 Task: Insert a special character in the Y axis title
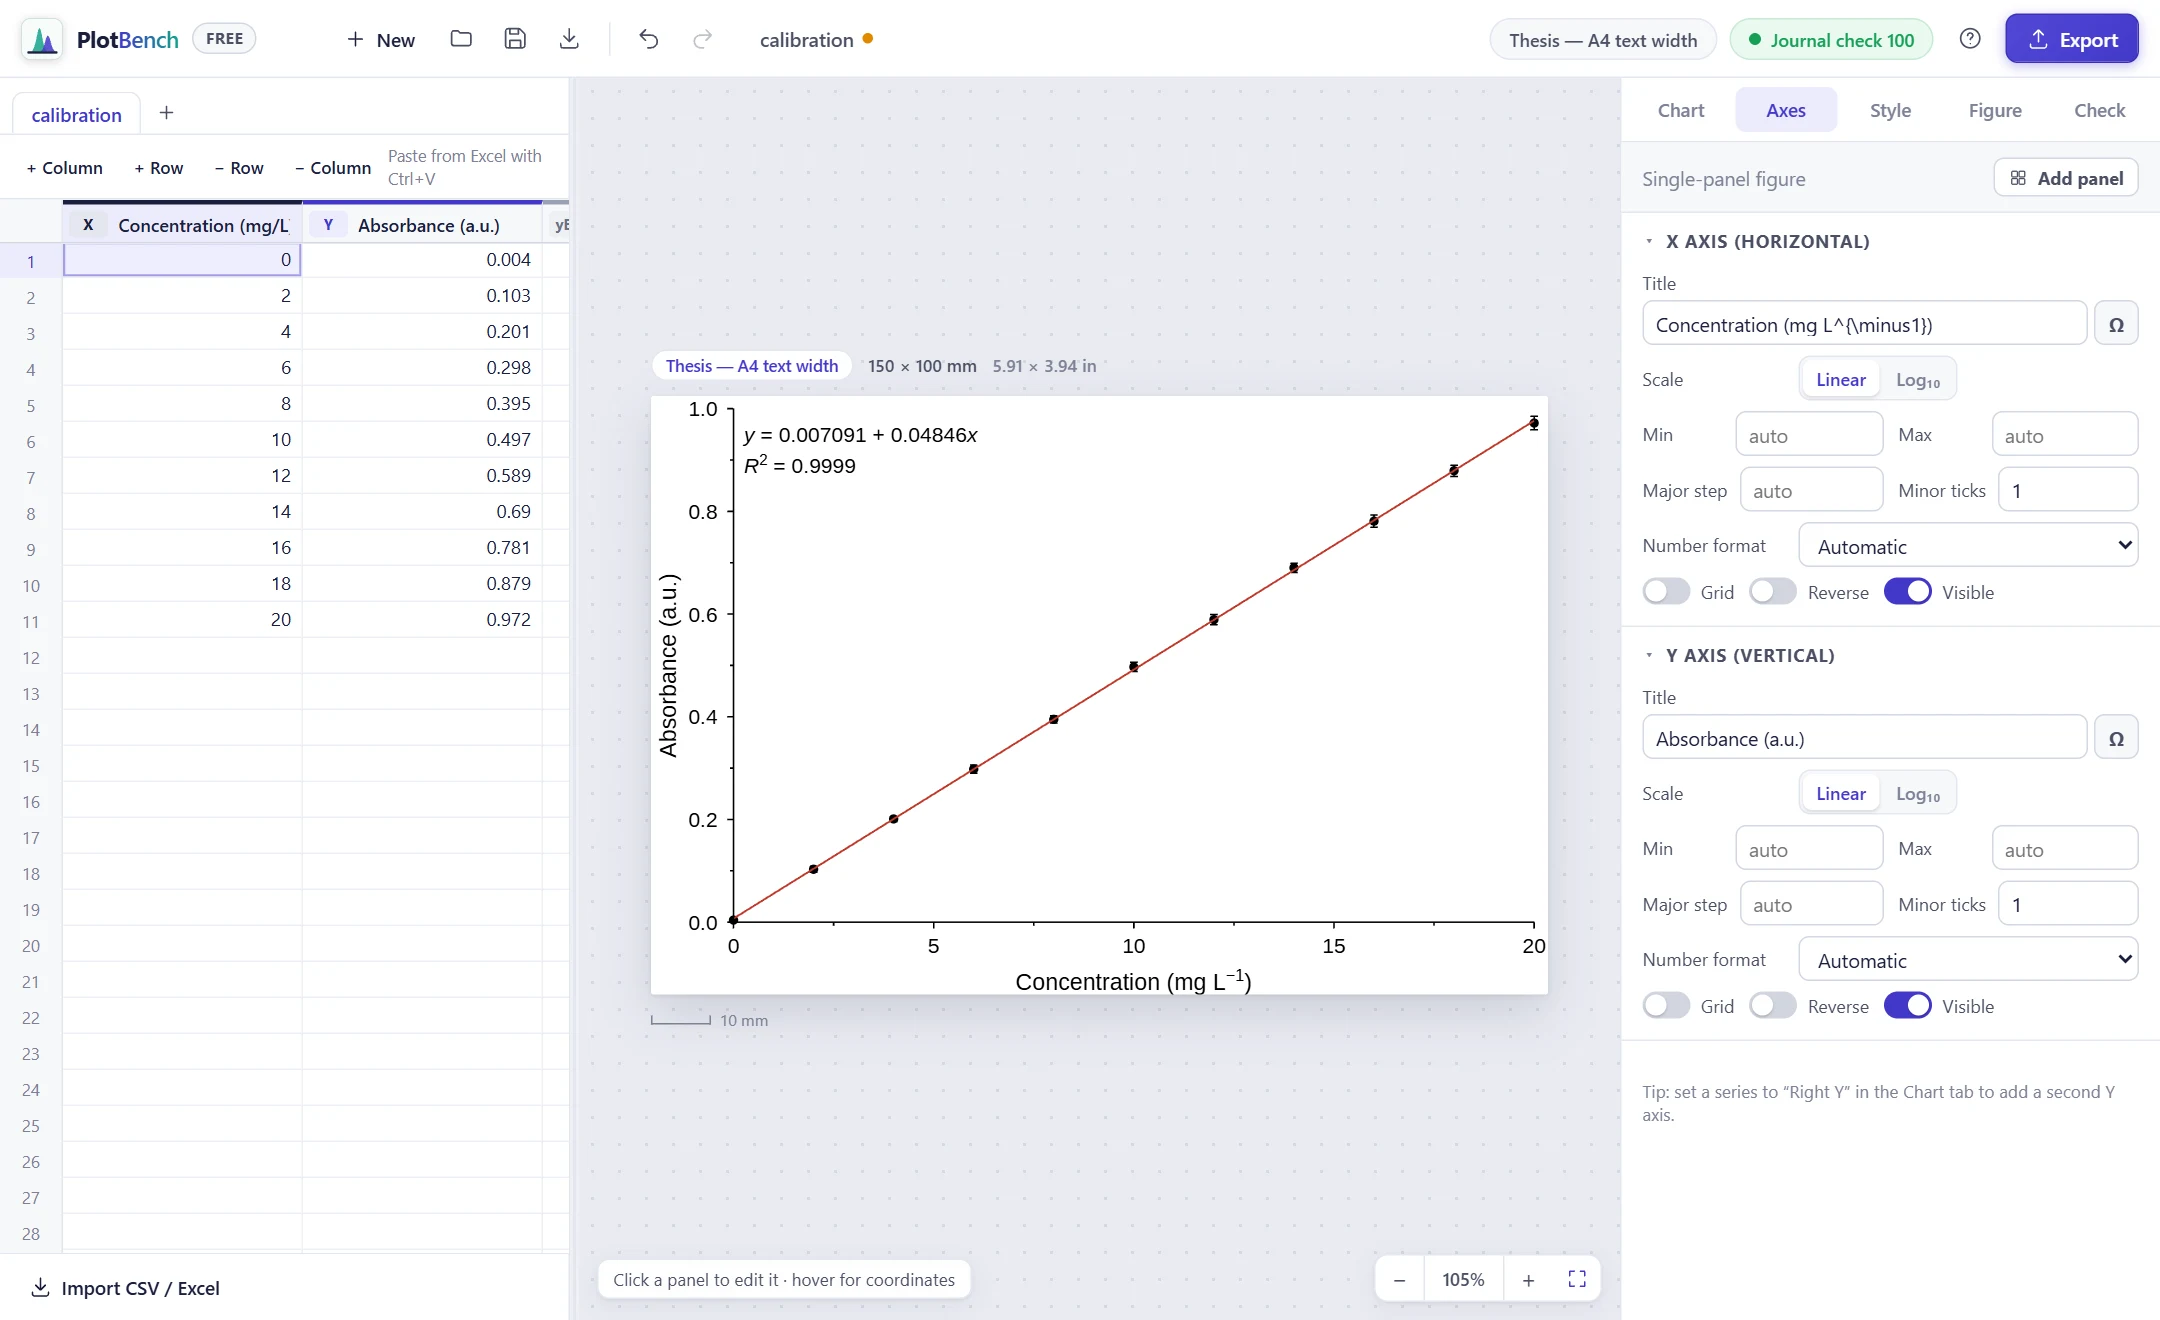point(2116,738)
